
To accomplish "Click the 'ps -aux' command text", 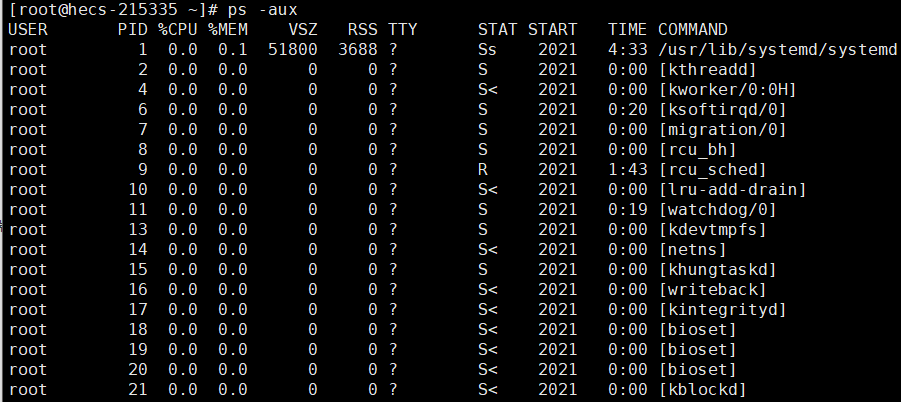I will (263, 10).
